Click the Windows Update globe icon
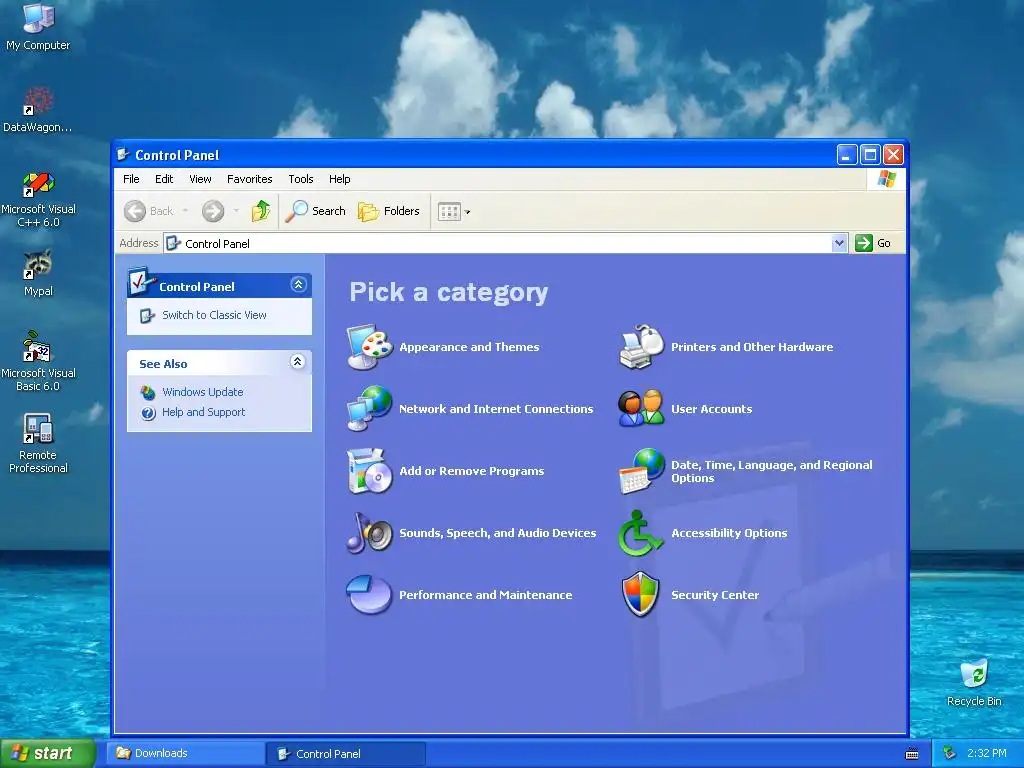 (148, 392)
